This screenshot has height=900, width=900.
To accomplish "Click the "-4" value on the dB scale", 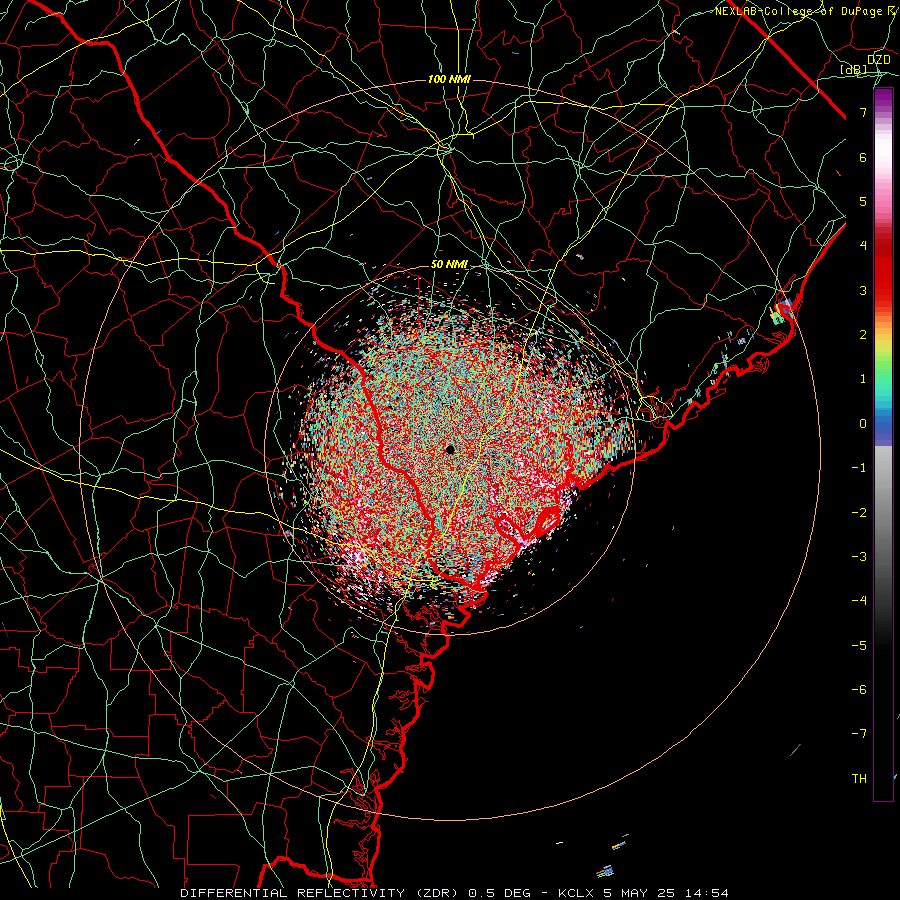I will point(859,601).
